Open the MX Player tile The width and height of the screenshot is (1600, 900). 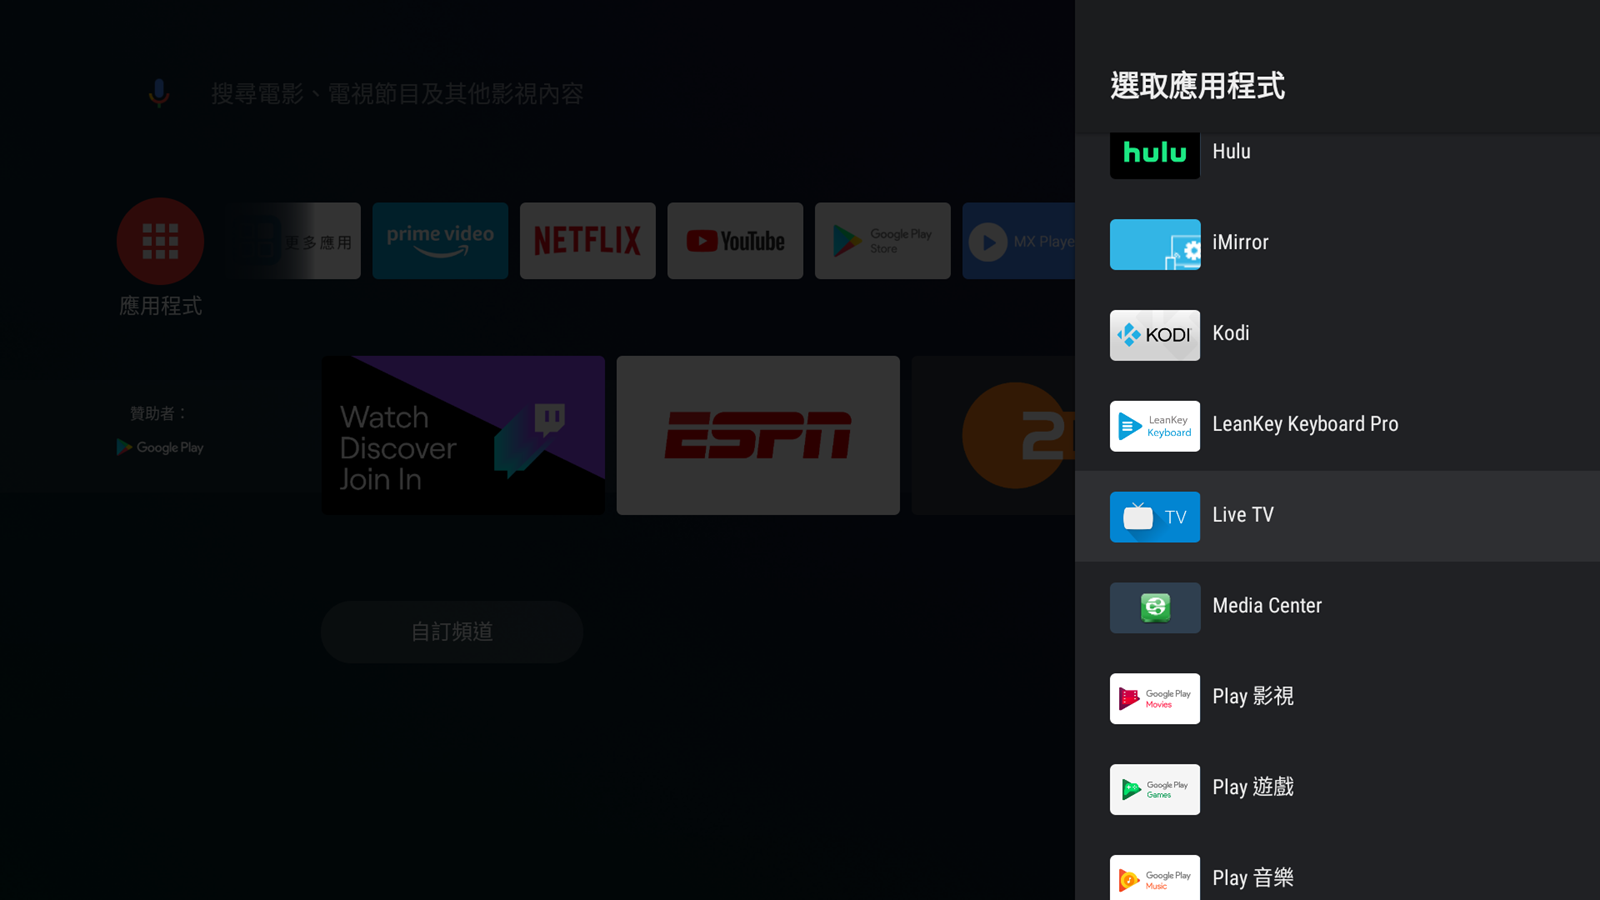(1018, 241)
